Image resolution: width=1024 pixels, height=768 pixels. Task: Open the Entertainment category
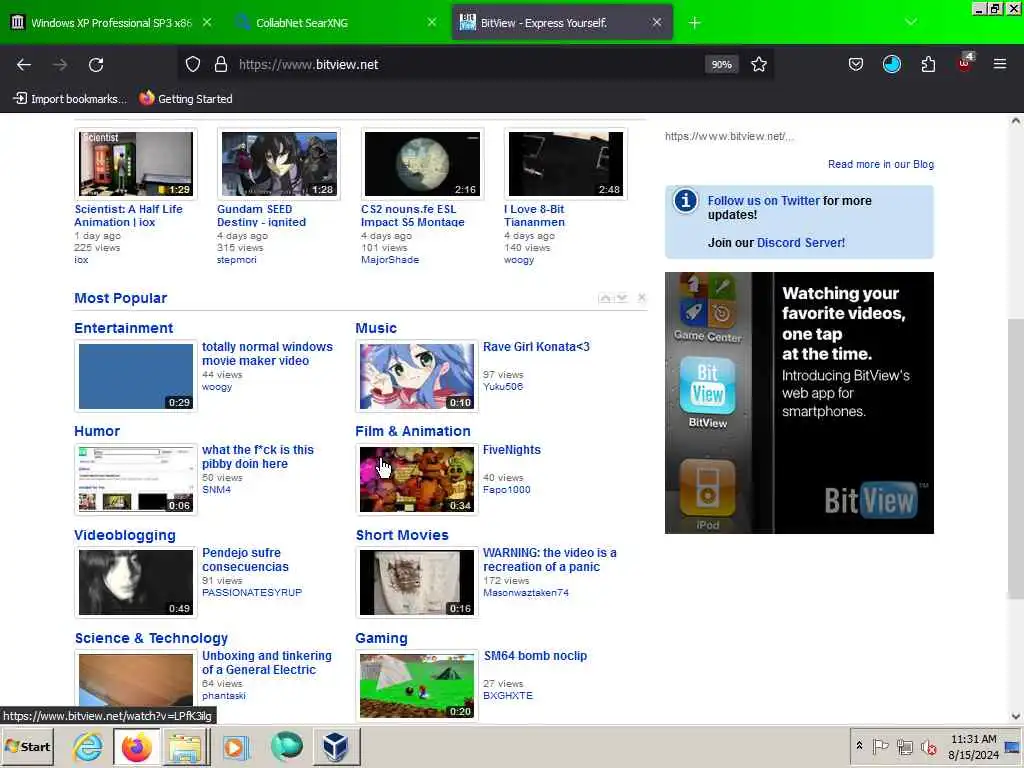coord(123,328)
